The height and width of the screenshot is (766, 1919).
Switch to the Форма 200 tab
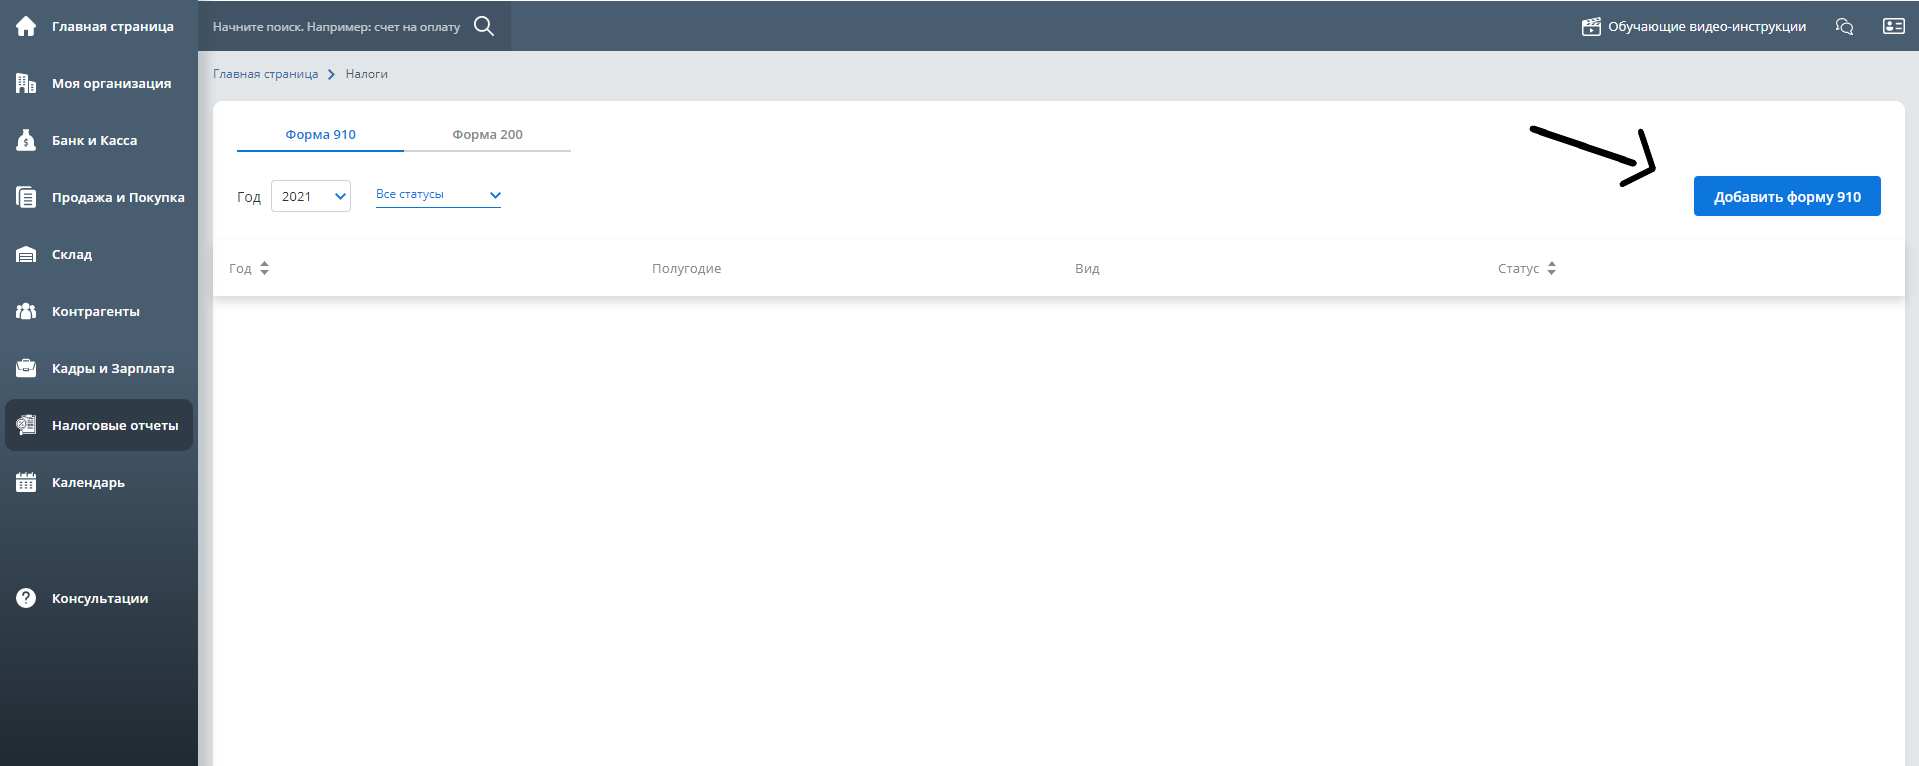(487, 134)
